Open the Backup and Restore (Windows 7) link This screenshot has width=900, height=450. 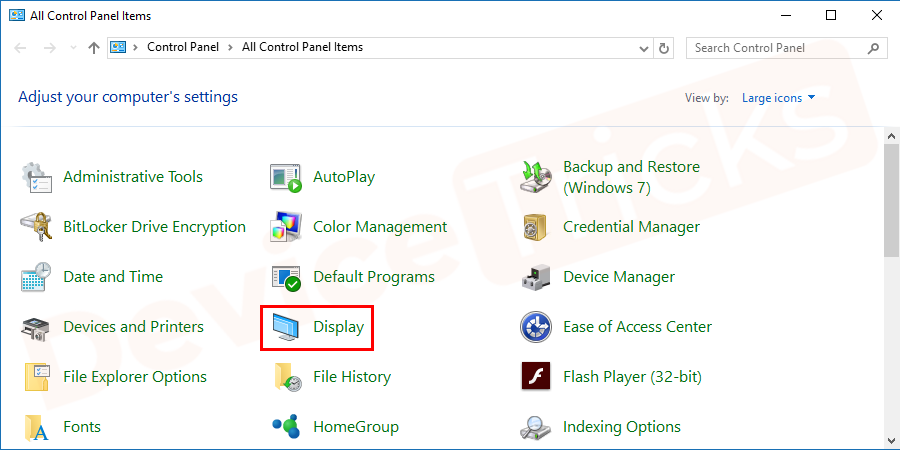[x=630, y=177]
